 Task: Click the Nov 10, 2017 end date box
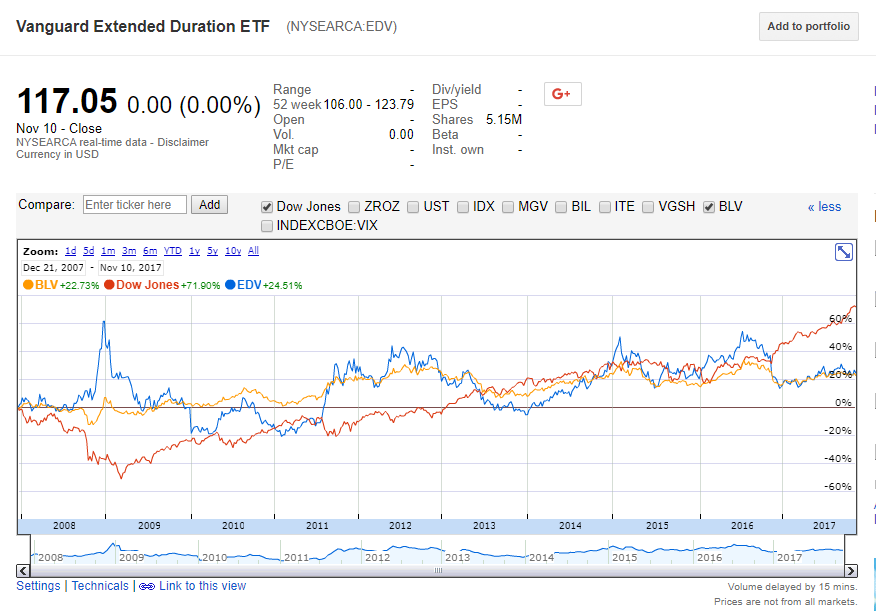tap(130, 268)
